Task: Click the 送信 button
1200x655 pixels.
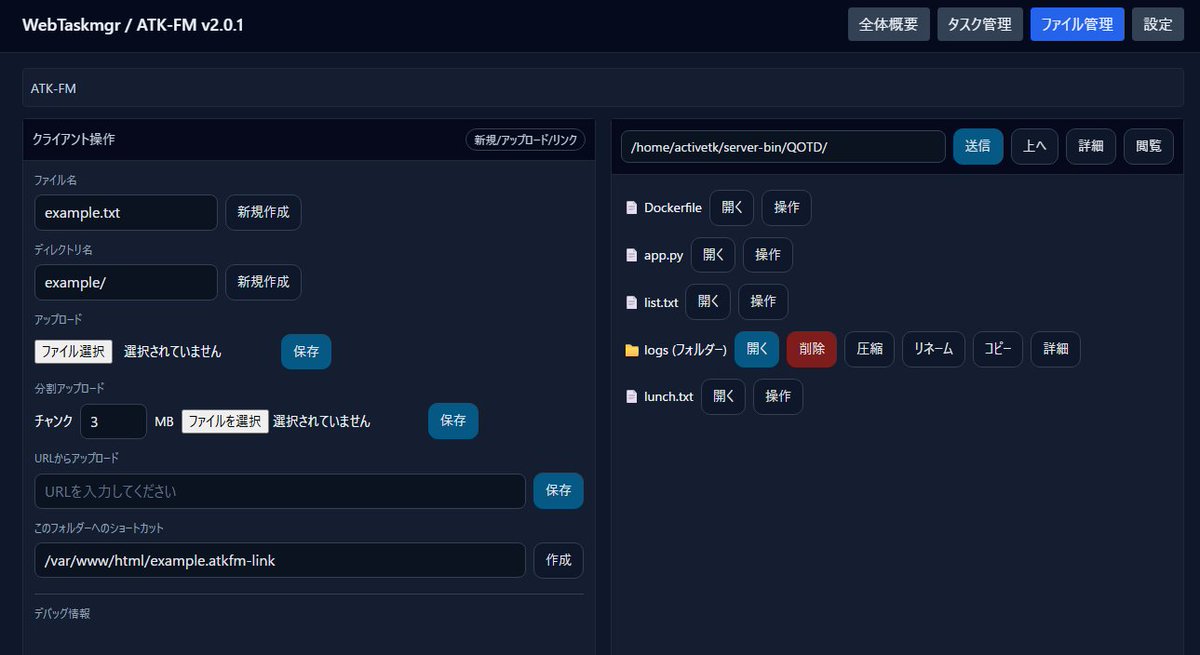Action: click(978, 146)
